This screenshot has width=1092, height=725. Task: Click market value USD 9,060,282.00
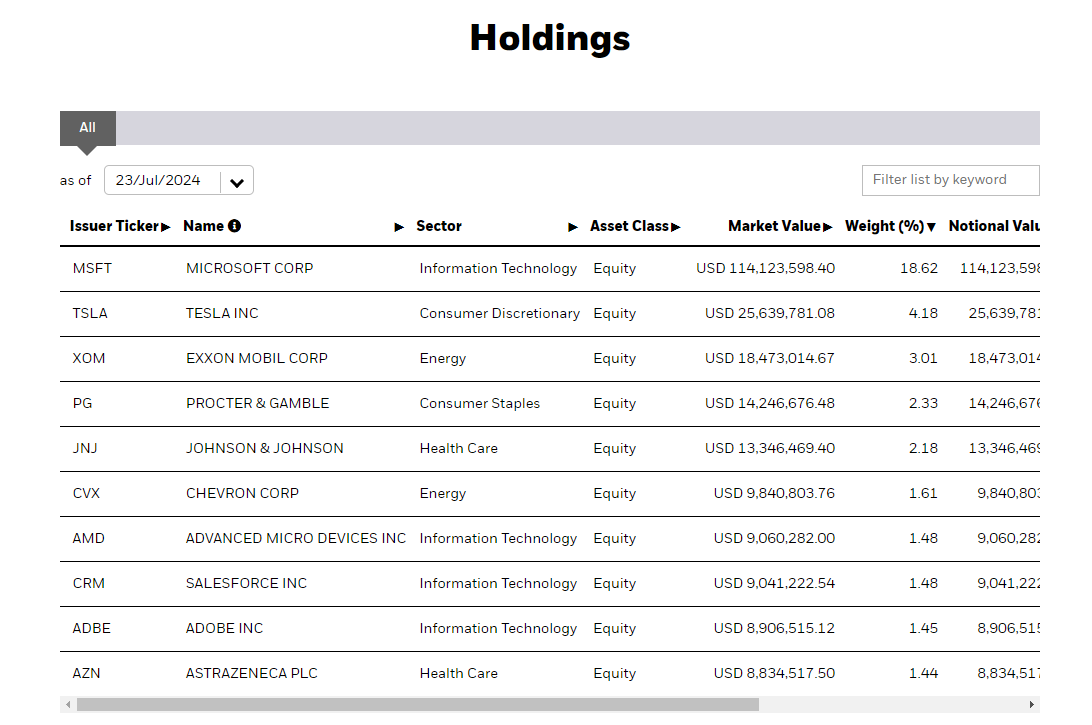coord(774,538)
